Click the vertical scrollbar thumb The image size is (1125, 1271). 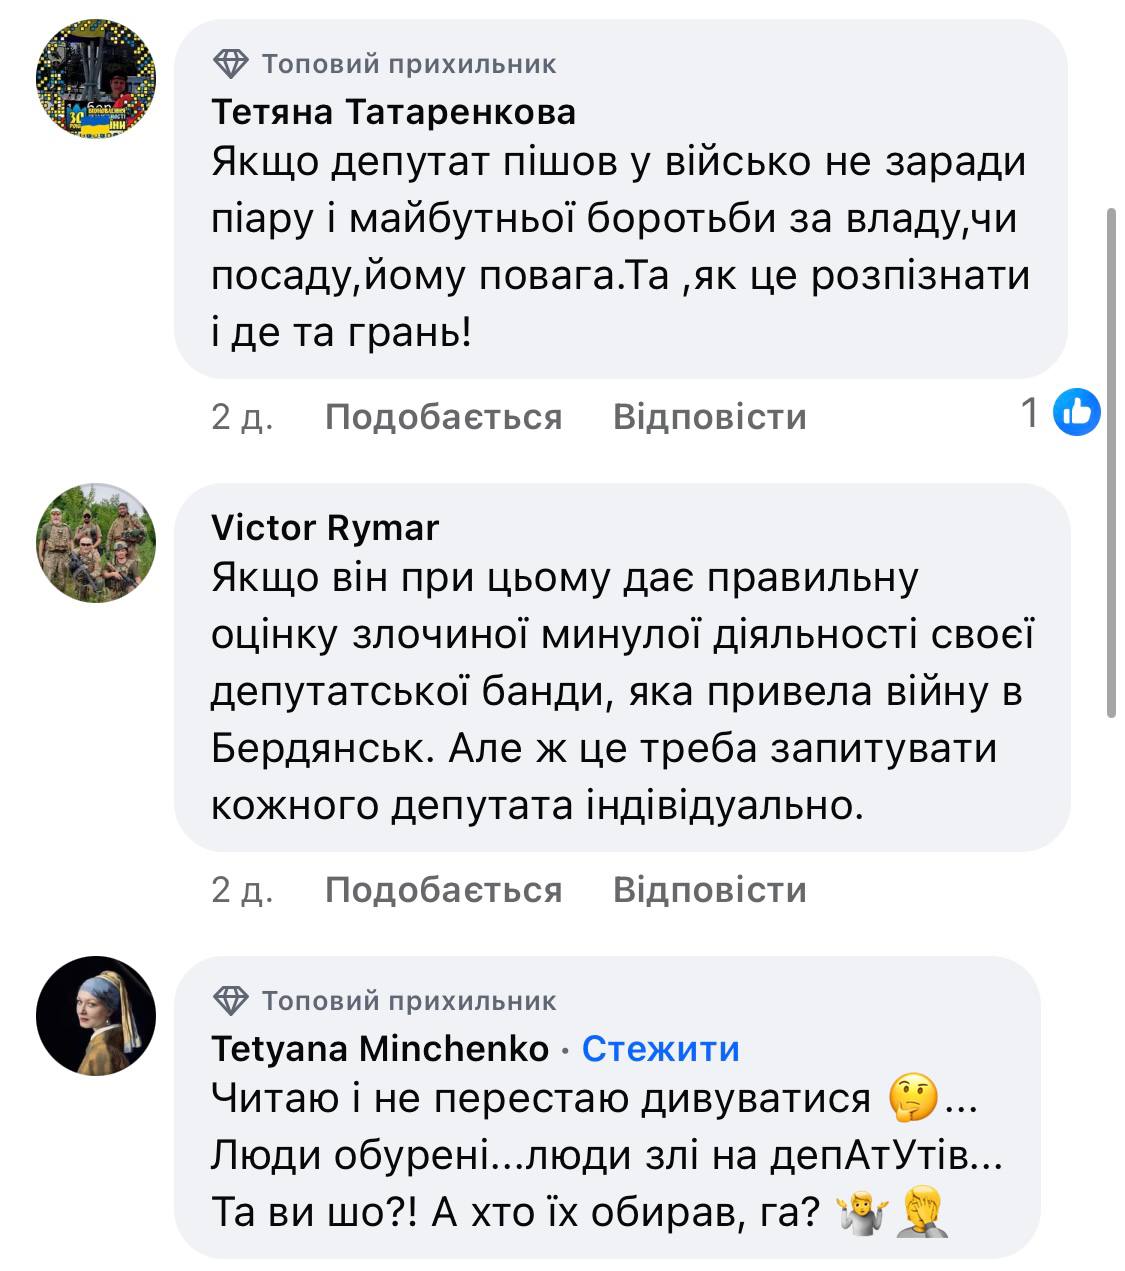[x=1111, y=462]
